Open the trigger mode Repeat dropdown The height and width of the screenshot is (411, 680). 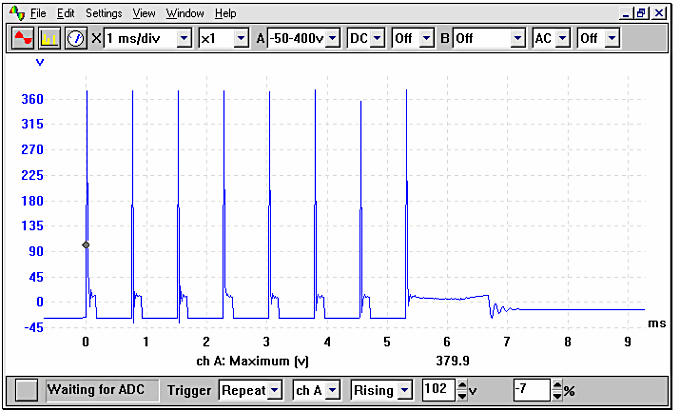(x=275, y=390)
